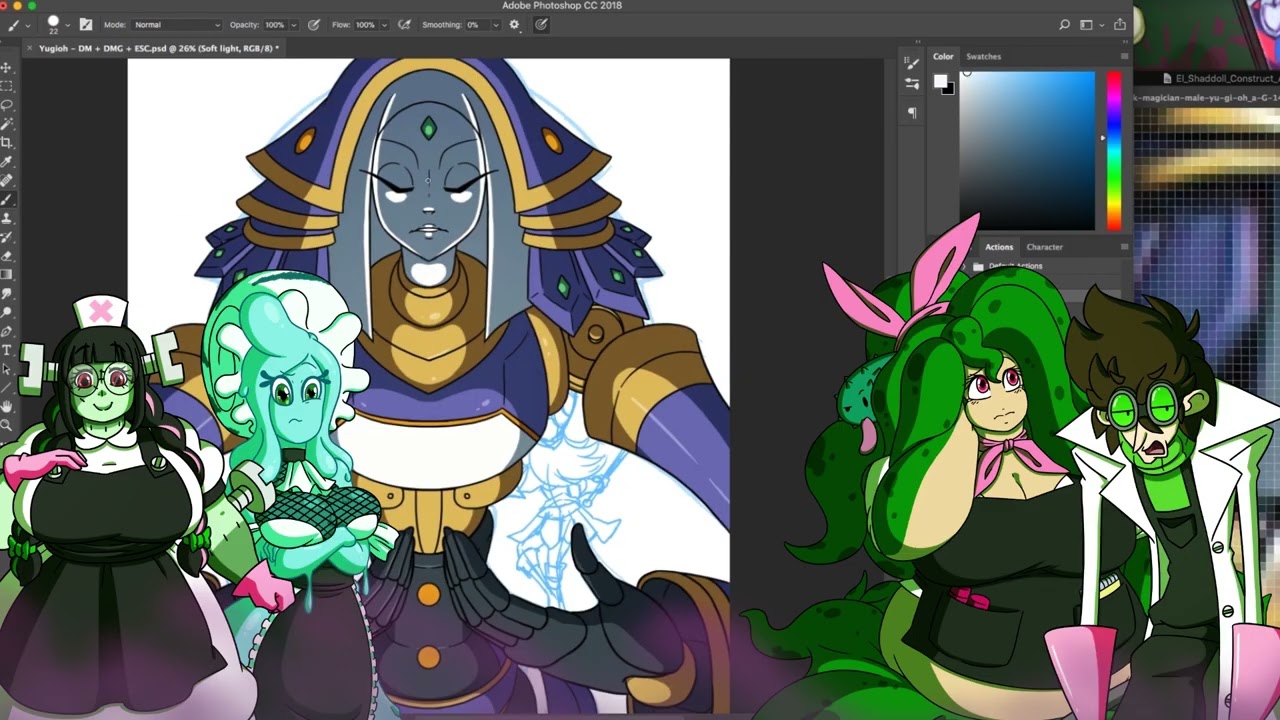Select the Smudge tool
The width and height of the screenshot is (1280, 720).
pos(6,294)
